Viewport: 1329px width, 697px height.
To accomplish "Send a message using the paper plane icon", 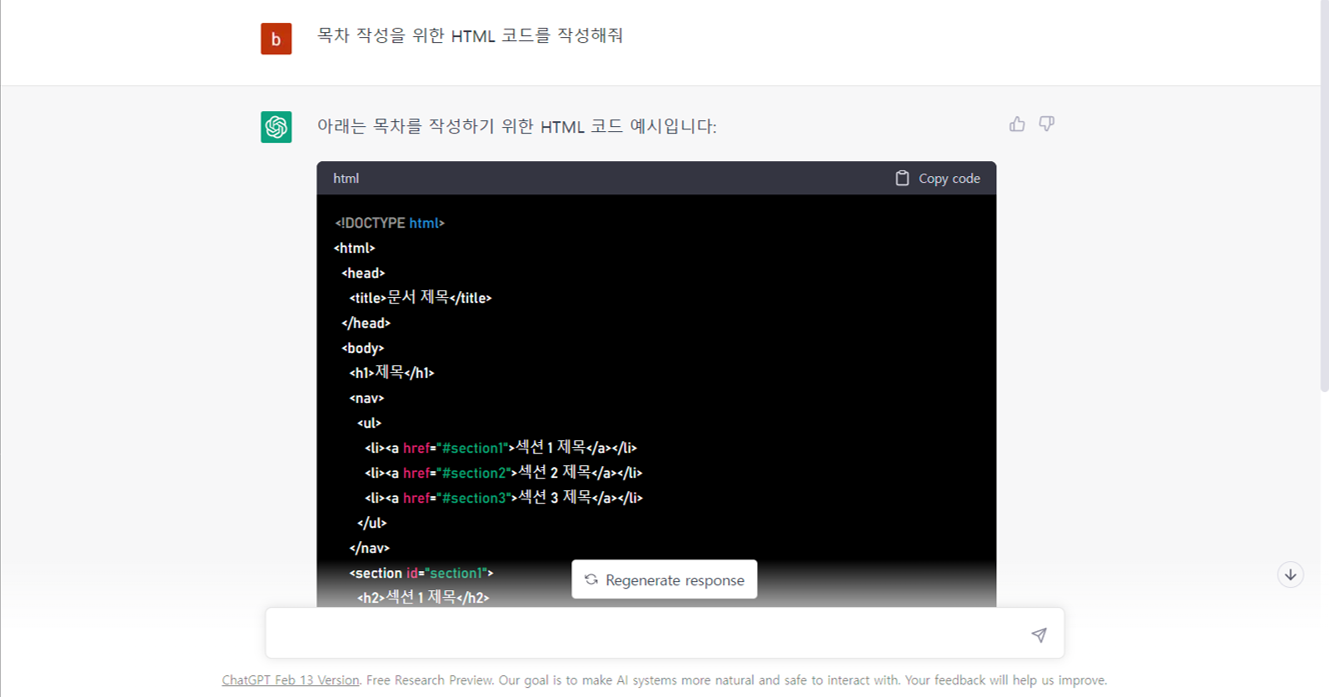I will (1039, 633).
